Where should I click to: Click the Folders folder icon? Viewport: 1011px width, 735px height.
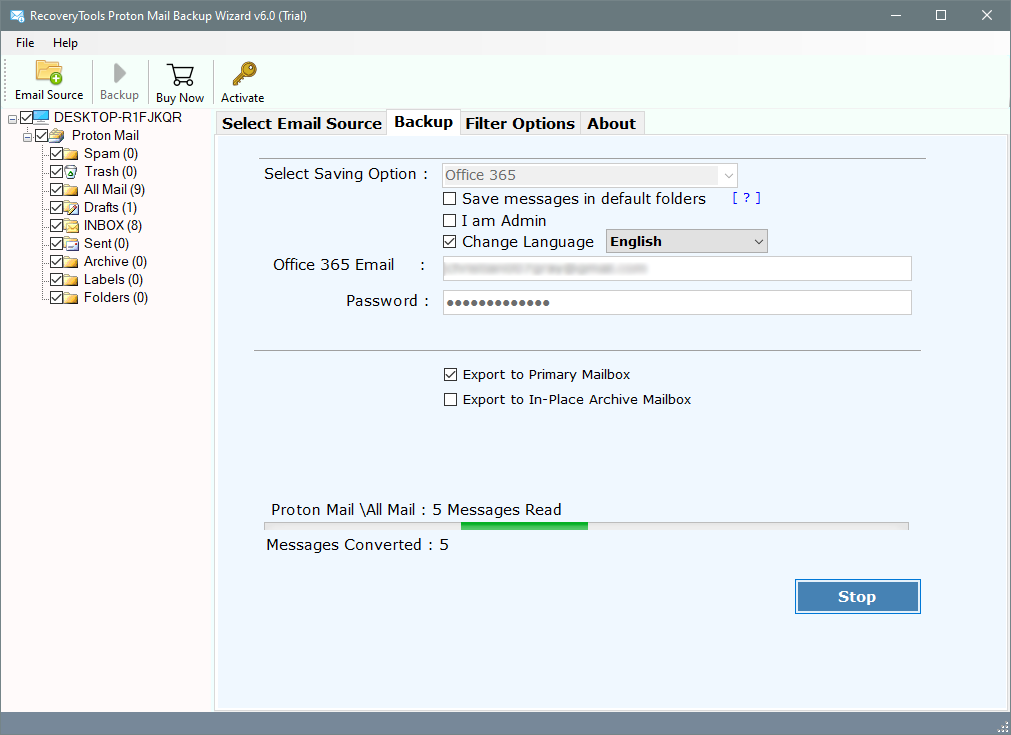[71, 298]
